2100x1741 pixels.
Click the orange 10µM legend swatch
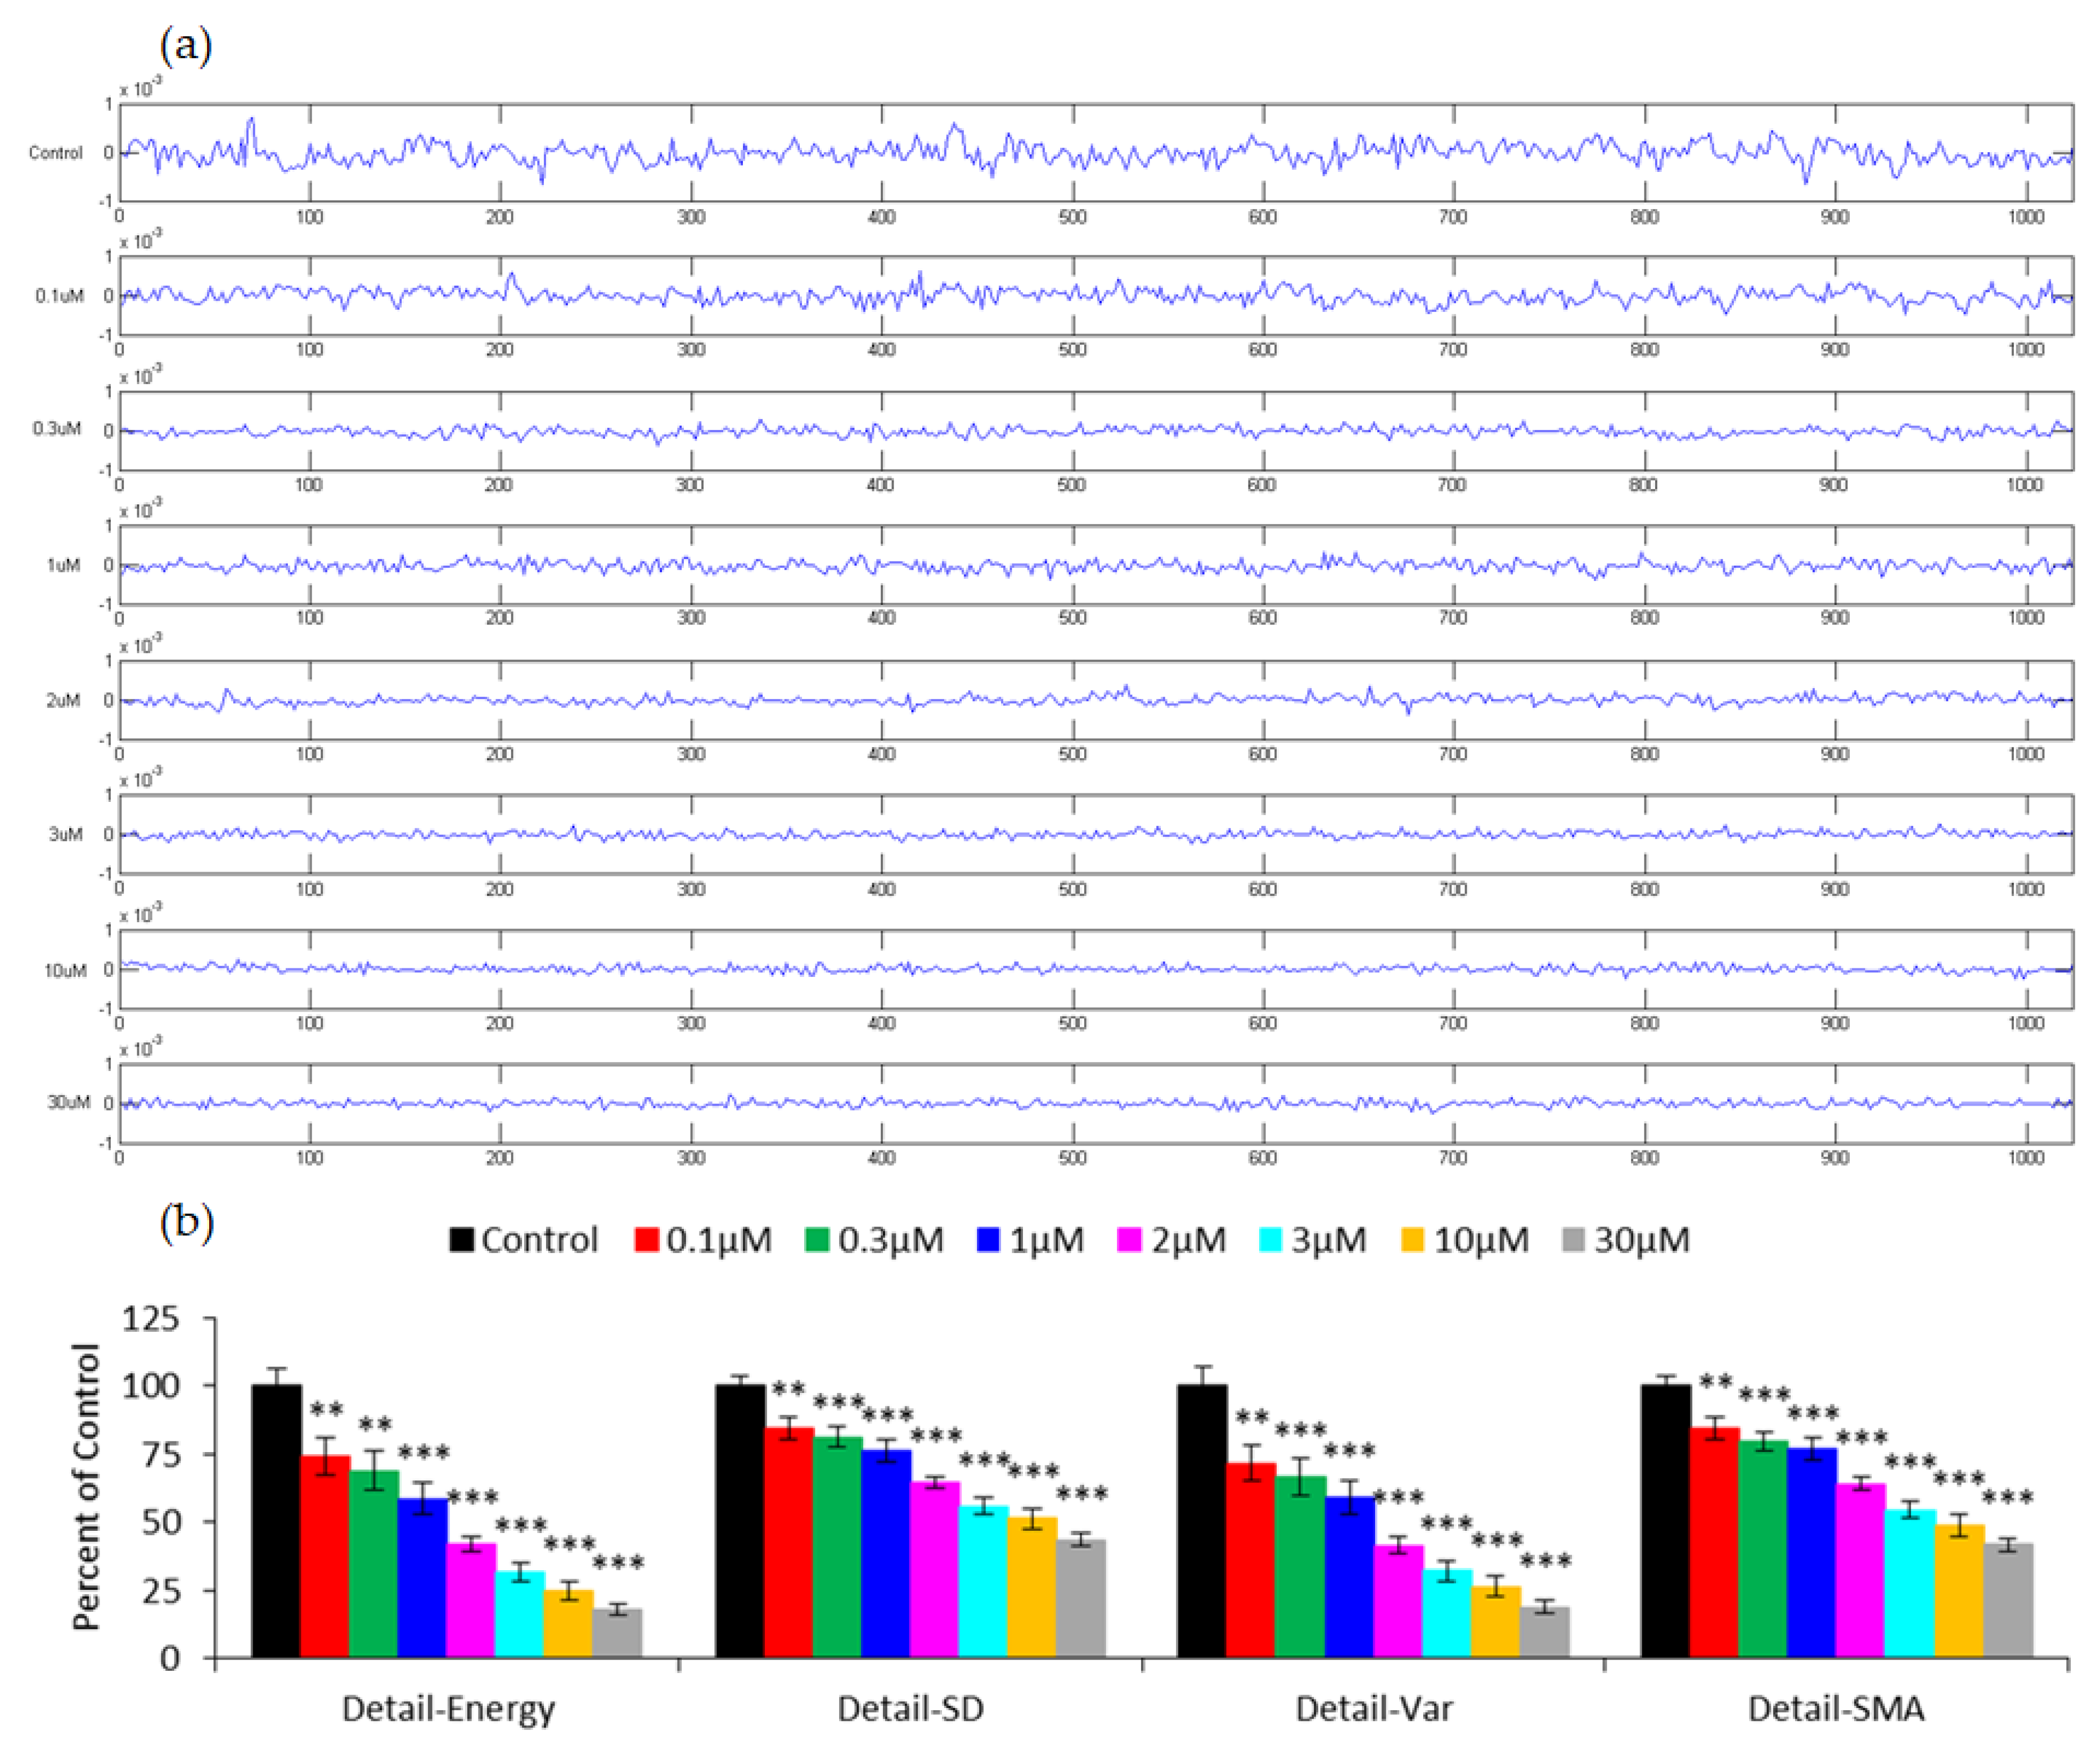(x=1412, y=1239)
